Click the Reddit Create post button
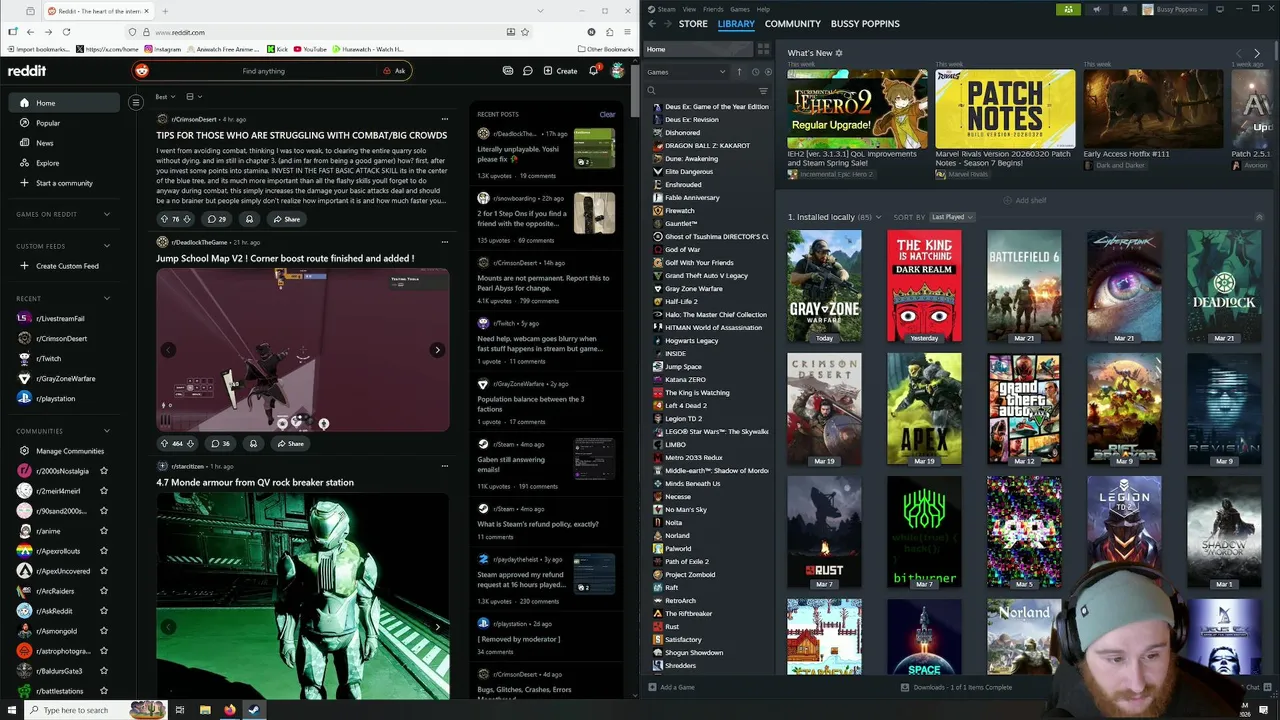Screen dimensions: 1280x720 tap(560, 71)
